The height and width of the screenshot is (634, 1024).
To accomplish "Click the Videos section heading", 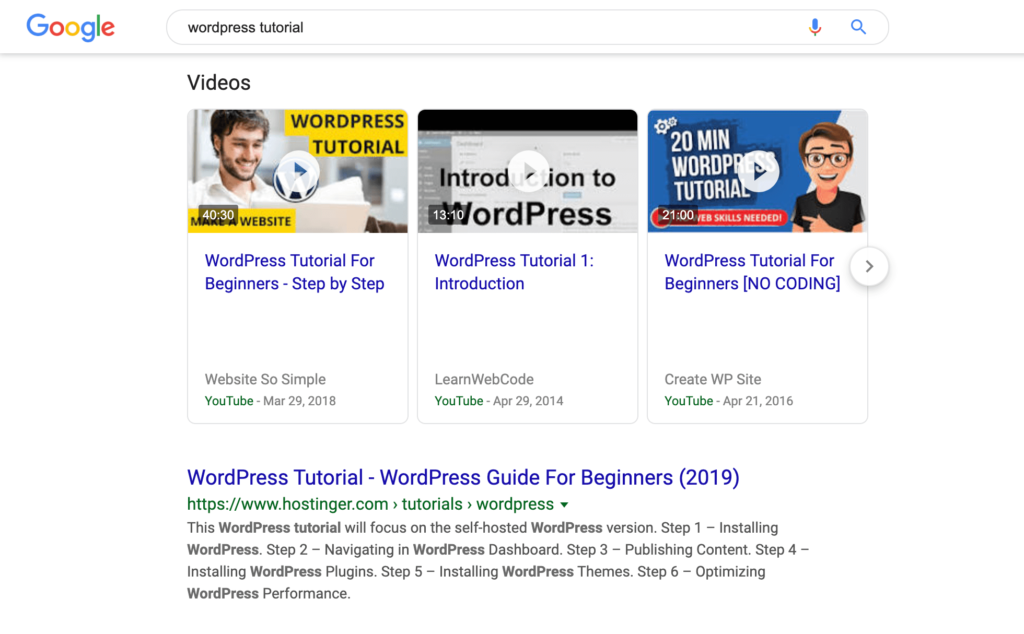I will tap(219, 83).
